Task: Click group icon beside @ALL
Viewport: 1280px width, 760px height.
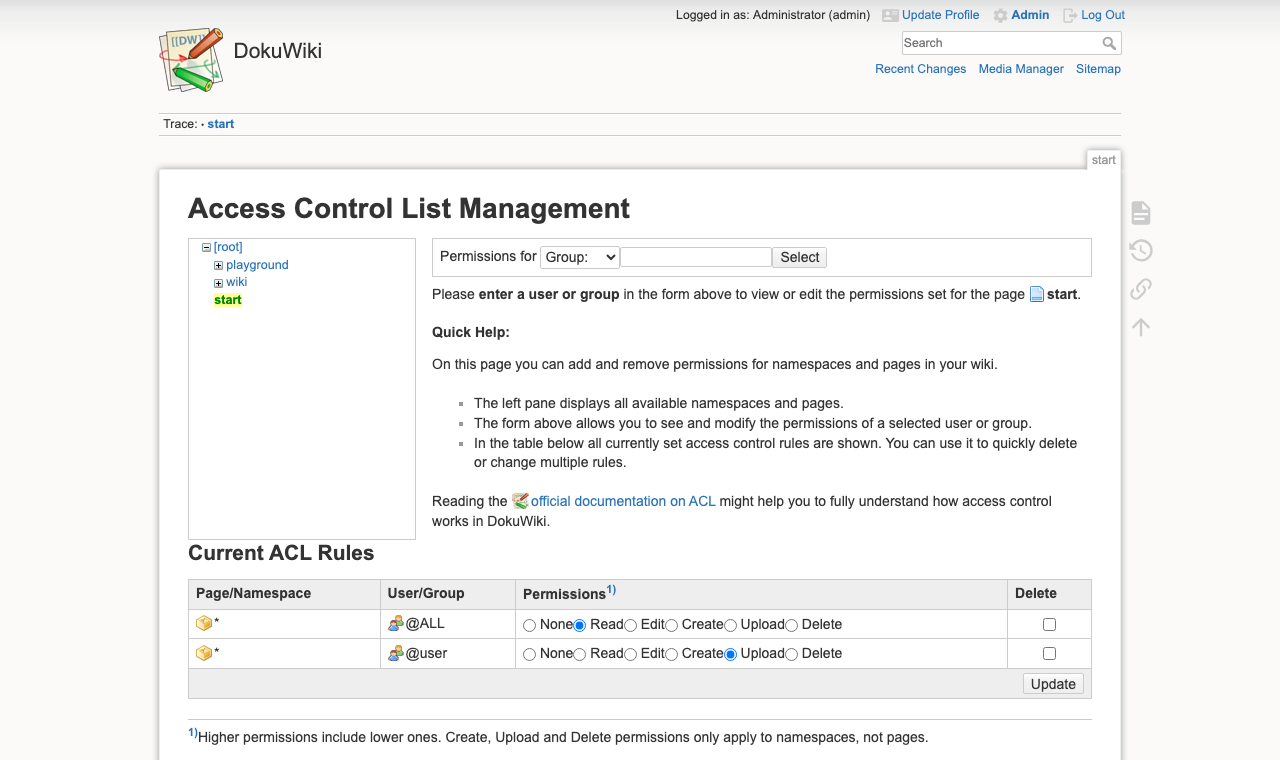Action: (396, 623)
